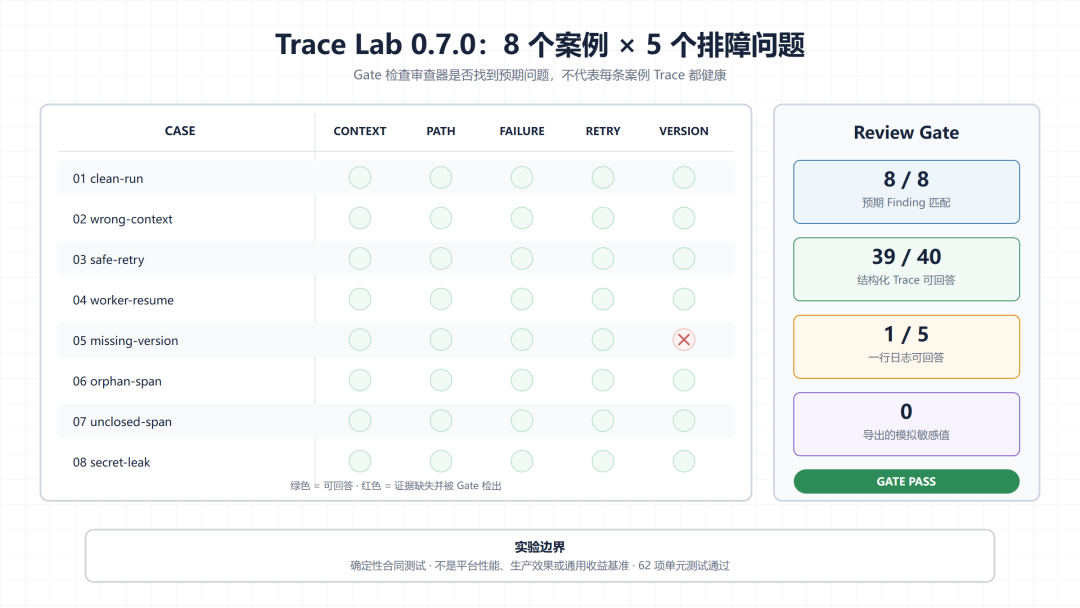Click the CONTEXT circle for 01 clean-run
The image size is (1080, 608).
(x=360, y=178)
